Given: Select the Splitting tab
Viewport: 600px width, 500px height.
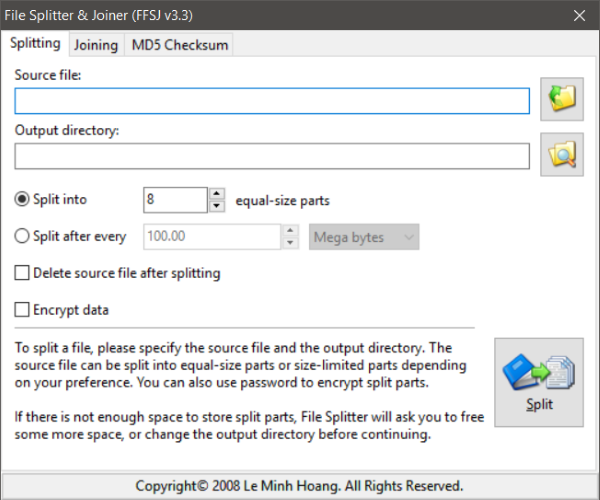Looking at the screenshot, I should tap(35, 44).
